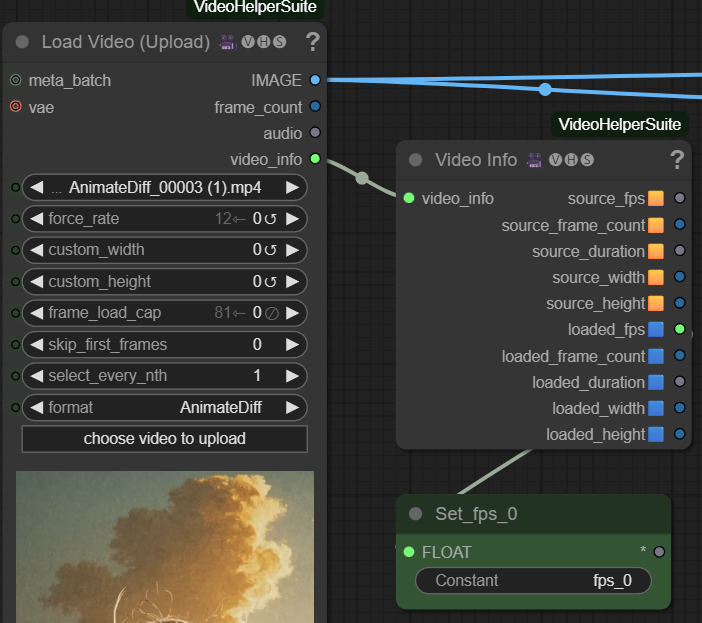702x623 pixels.
Task: Click the video_info input socket on Video Info
Action: pyautogui.click(x=409, y=198)
